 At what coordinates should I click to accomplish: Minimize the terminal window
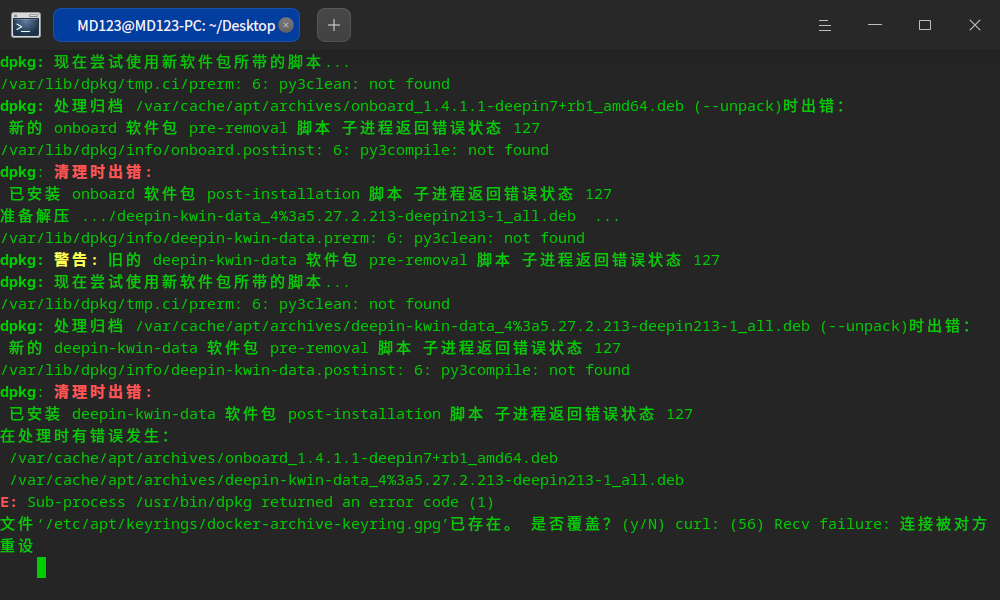pyautogui.click(x=875, y=26)
